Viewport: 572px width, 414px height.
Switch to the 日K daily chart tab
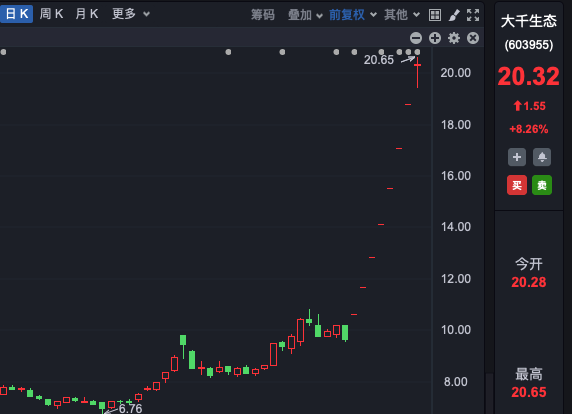(16, 14)
